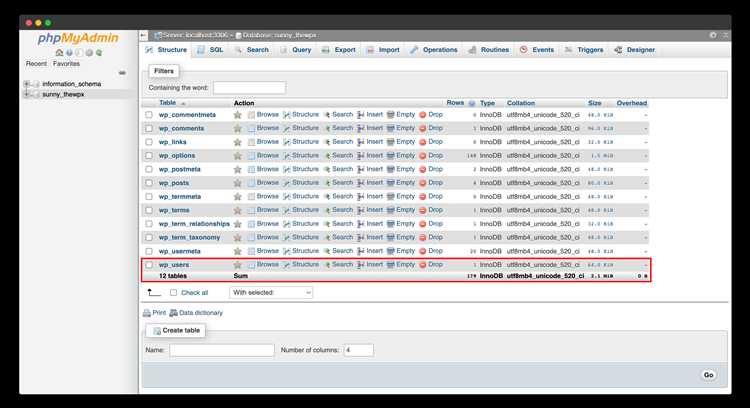Screen dimensions: 750x408
Task: Open the Designer tab
Action: click(x=635, y=50)
